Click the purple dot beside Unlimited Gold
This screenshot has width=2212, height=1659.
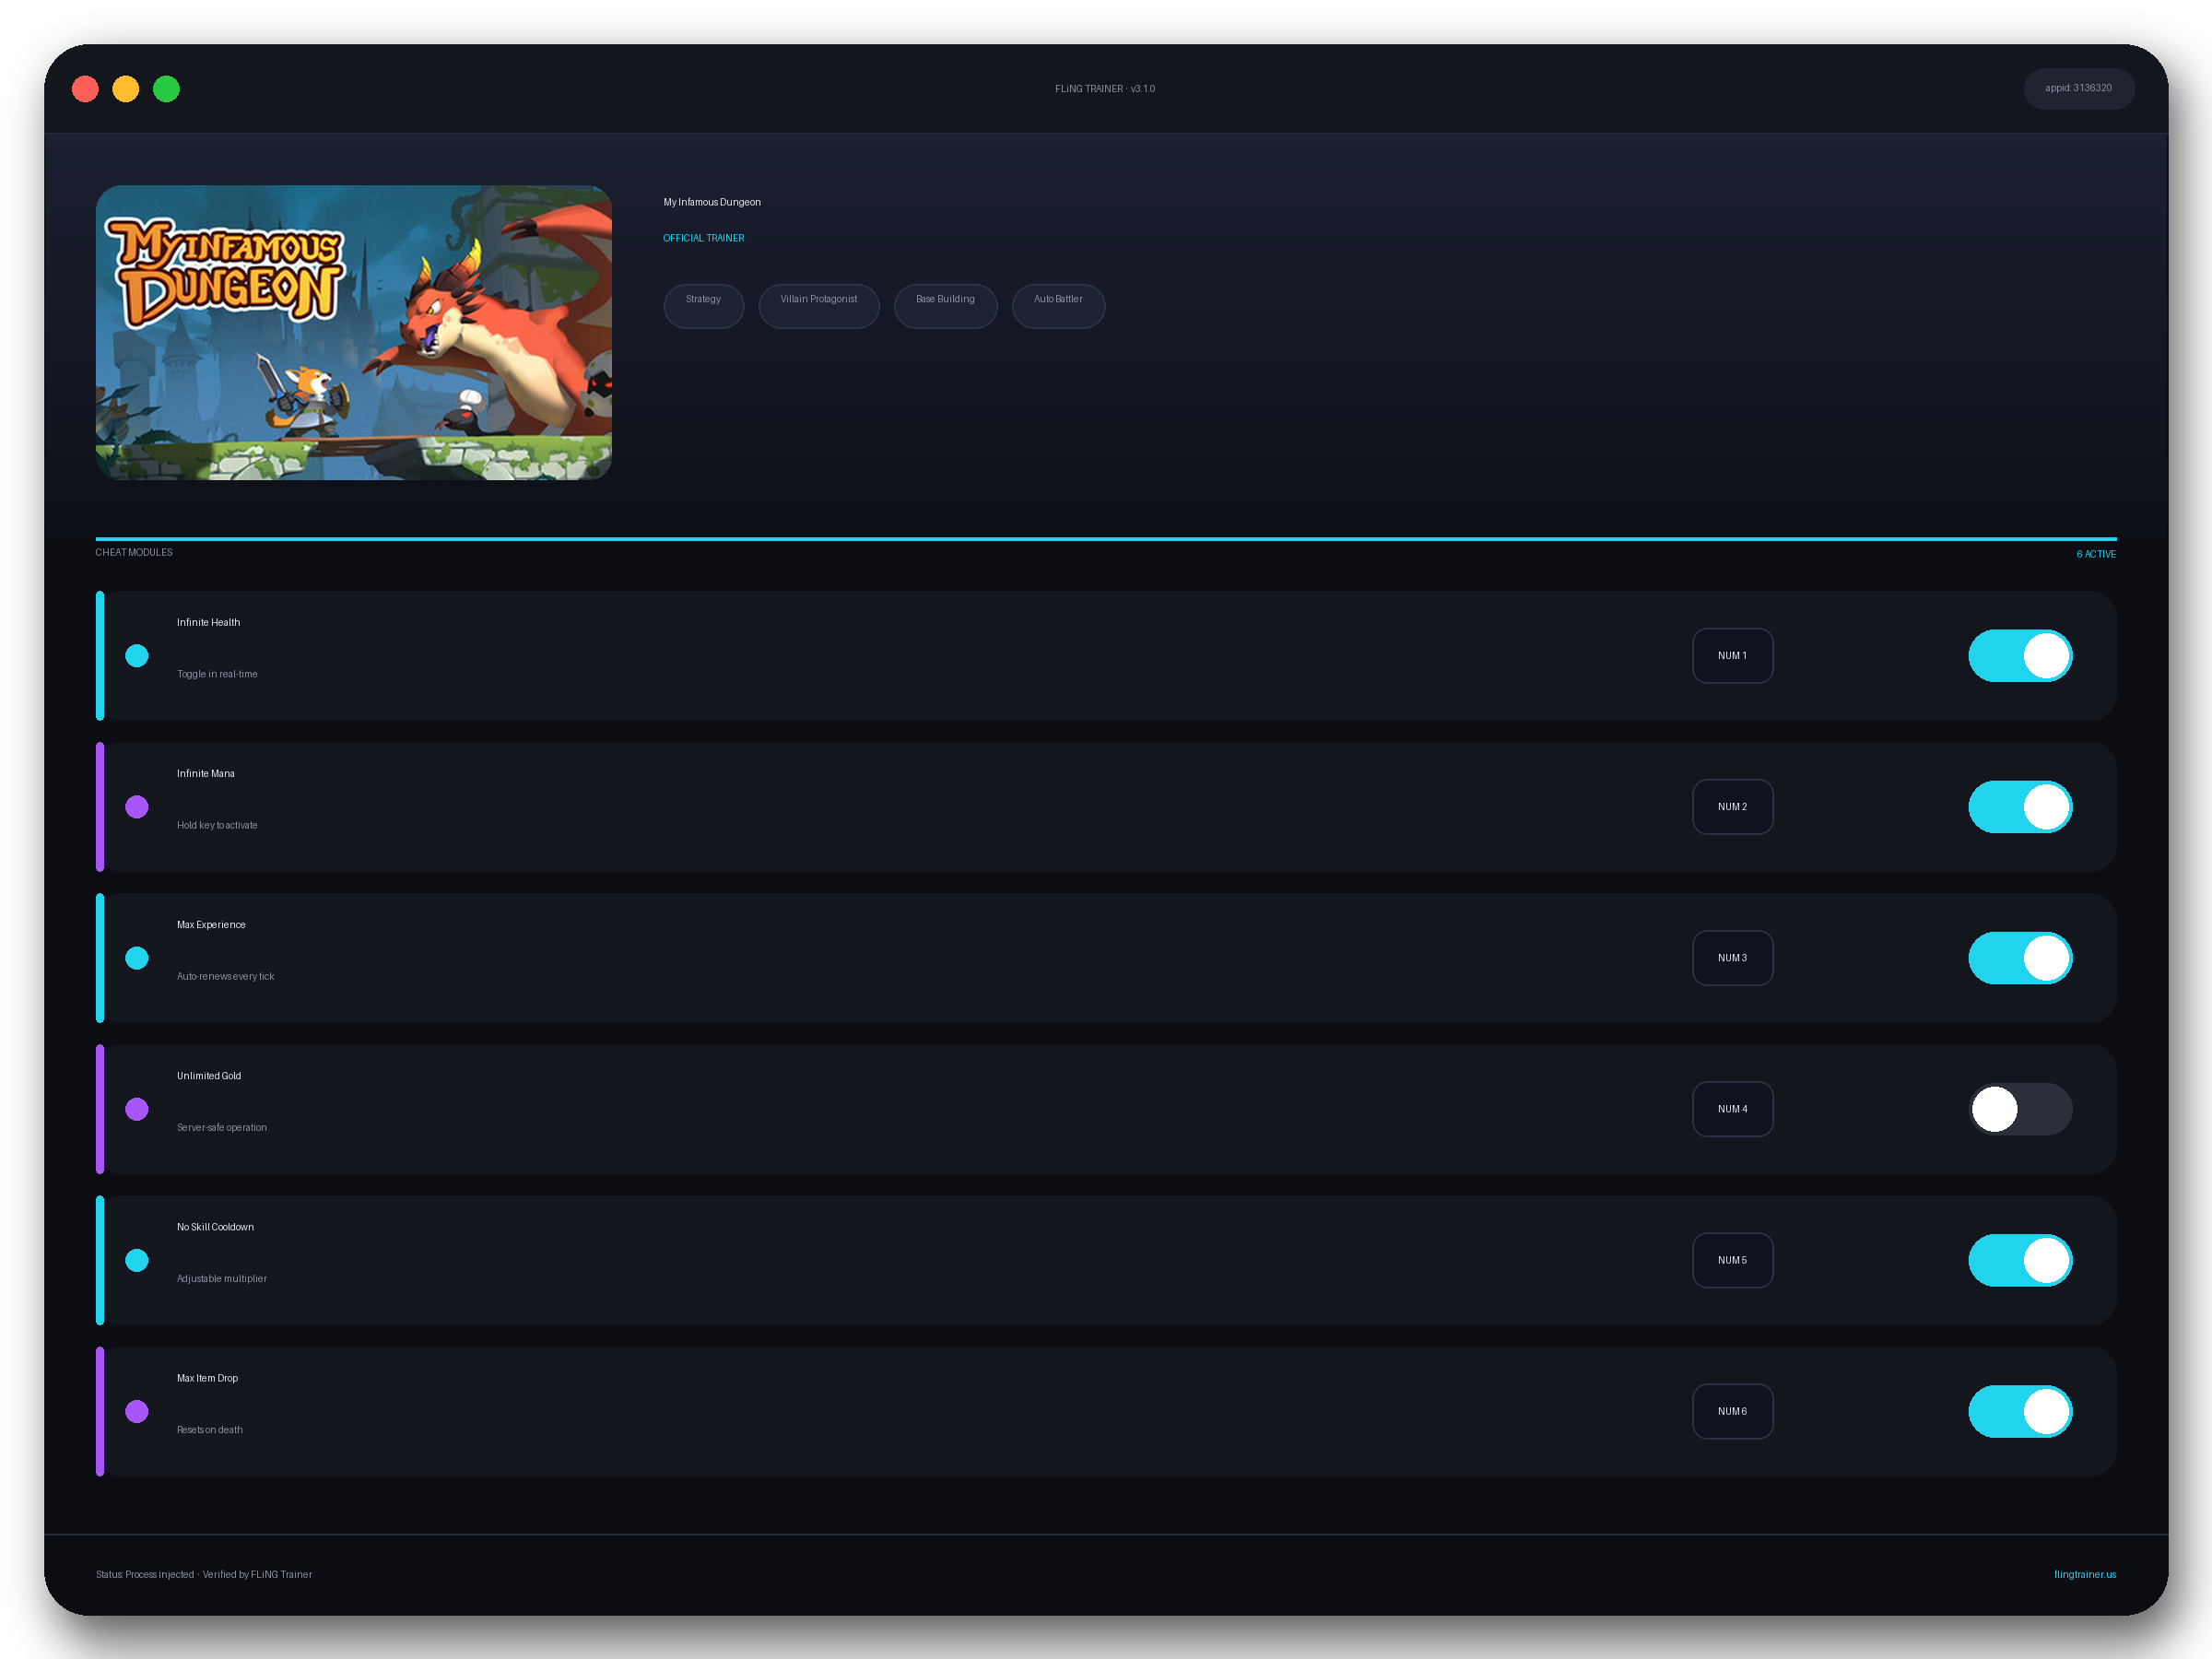(137, 1109)
